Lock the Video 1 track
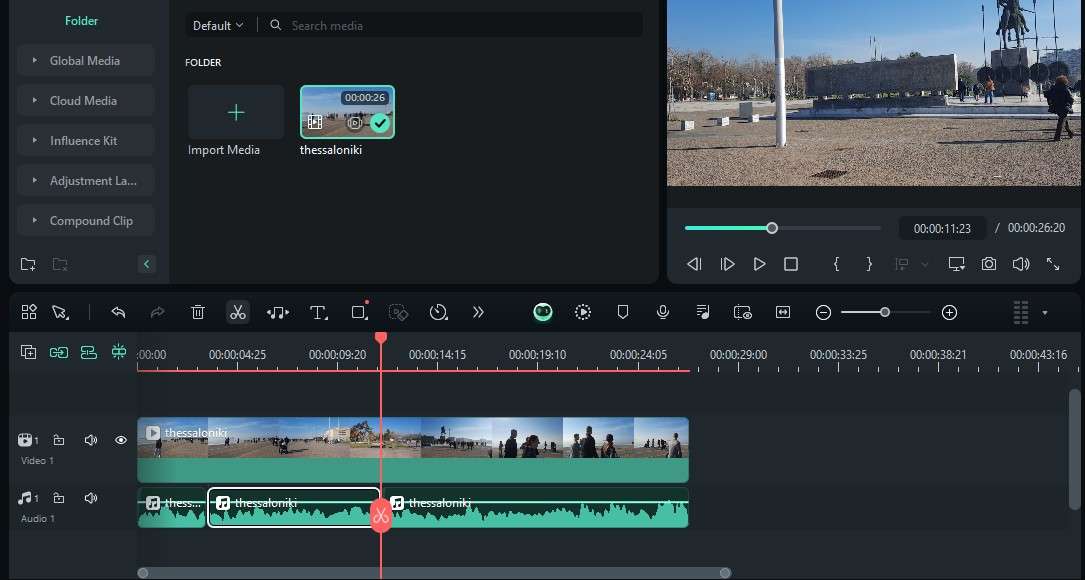Screen dimensions: 1085x580 coord(60,440)
